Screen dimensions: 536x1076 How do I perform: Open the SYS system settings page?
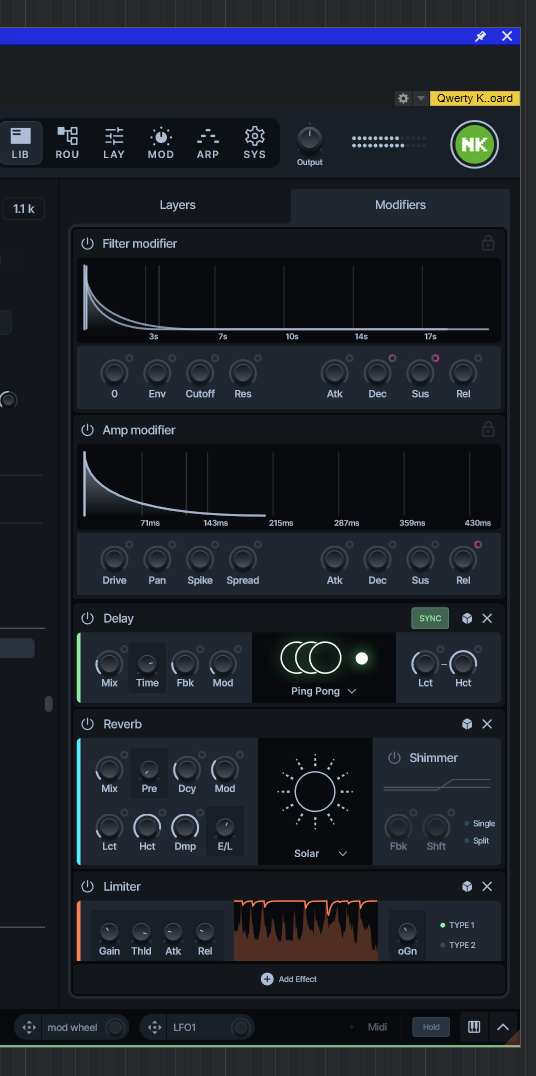point(255,143)
